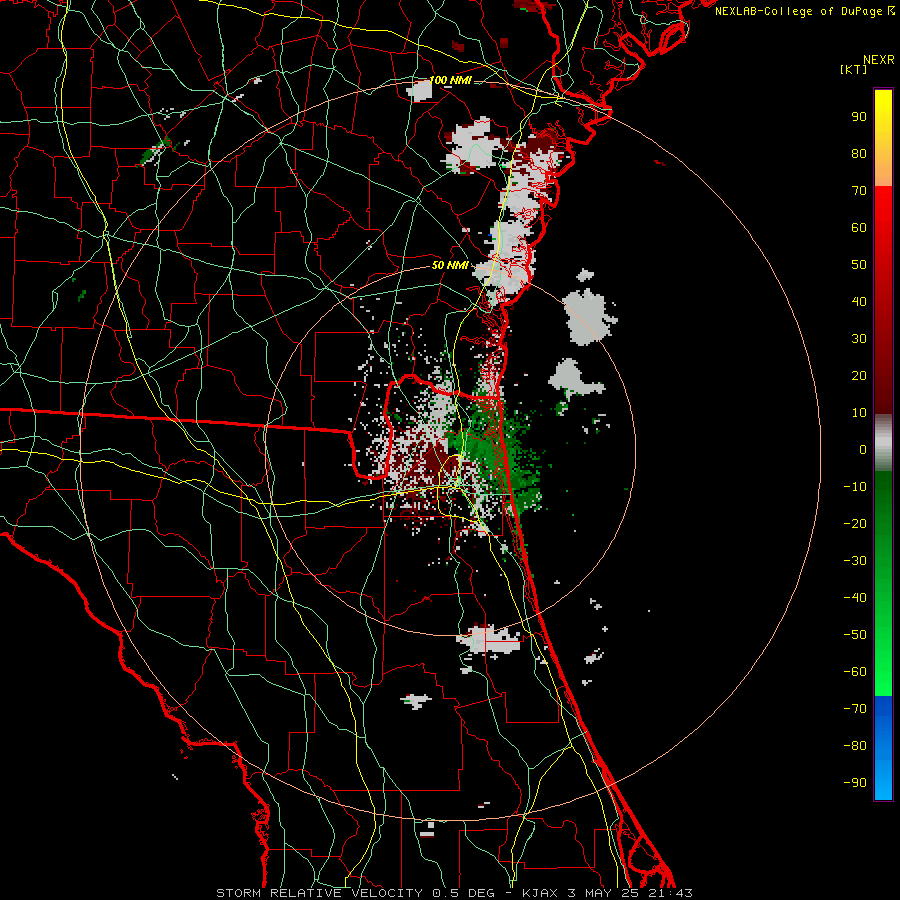This screenshot has width=900, height=900.
Task: Pick the green inbound segment of color bar
Action: pyautogui.click(x=883, y=583)
